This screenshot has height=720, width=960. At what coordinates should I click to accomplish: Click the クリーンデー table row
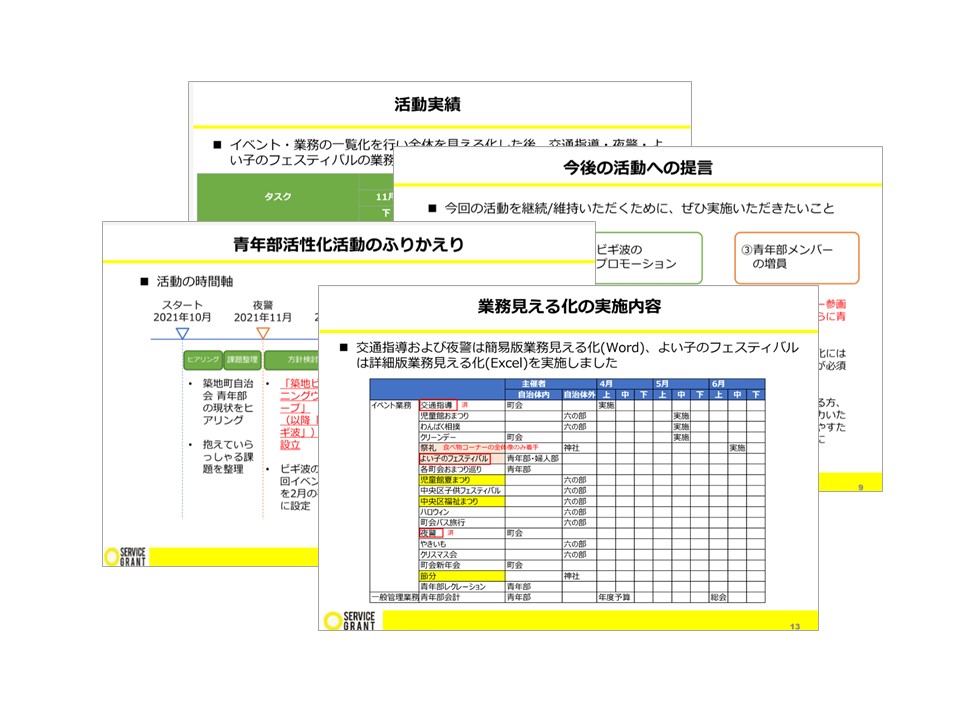click(x=592, y=437)
